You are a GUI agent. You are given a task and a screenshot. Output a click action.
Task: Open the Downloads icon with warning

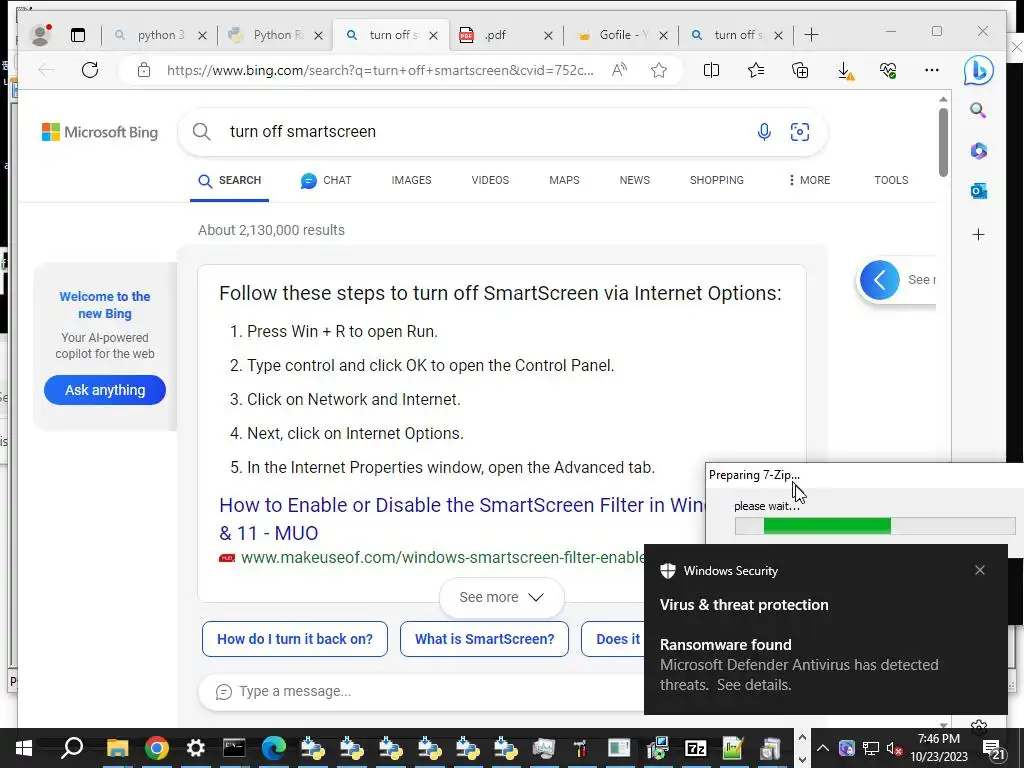pyautogui.click(x=845, y=71)
